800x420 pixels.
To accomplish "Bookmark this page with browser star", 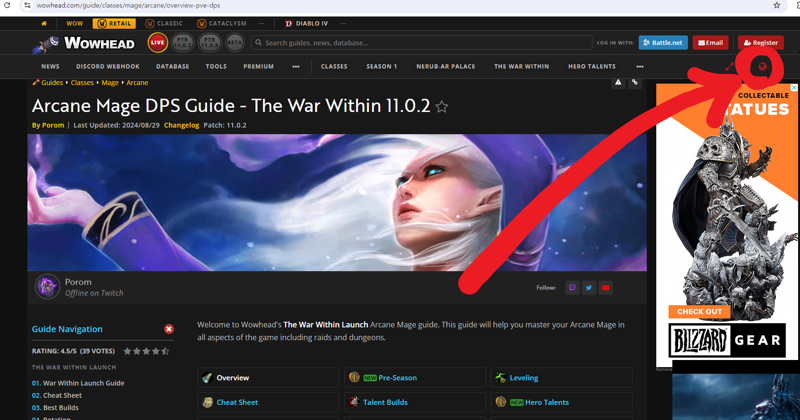I will 777,5.
